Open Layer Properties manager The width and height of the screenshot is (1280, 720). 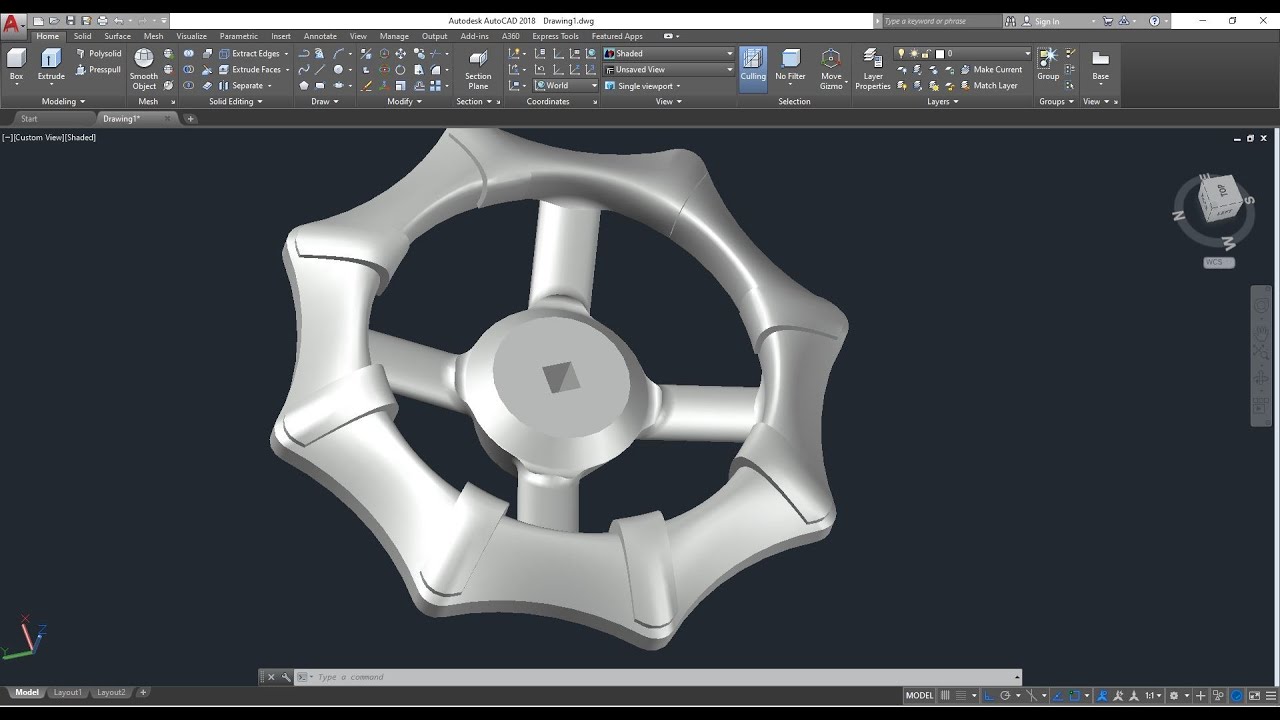[873, 69]
